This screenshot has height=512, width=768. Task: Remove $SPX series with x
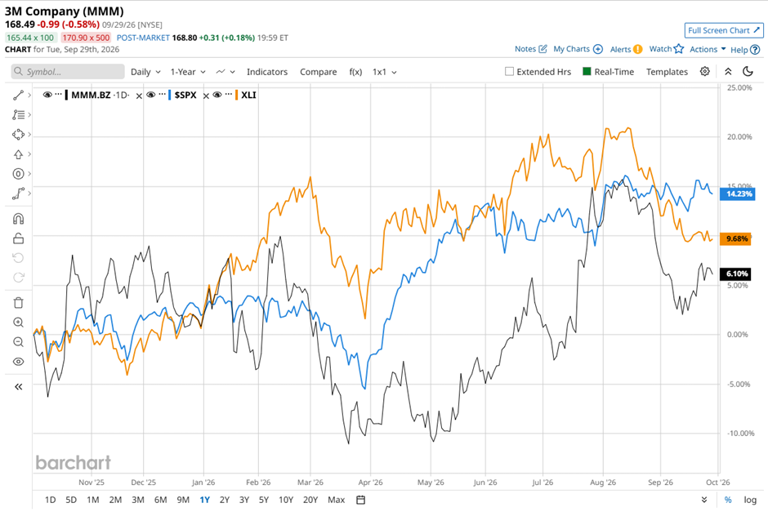coord(206,96)
